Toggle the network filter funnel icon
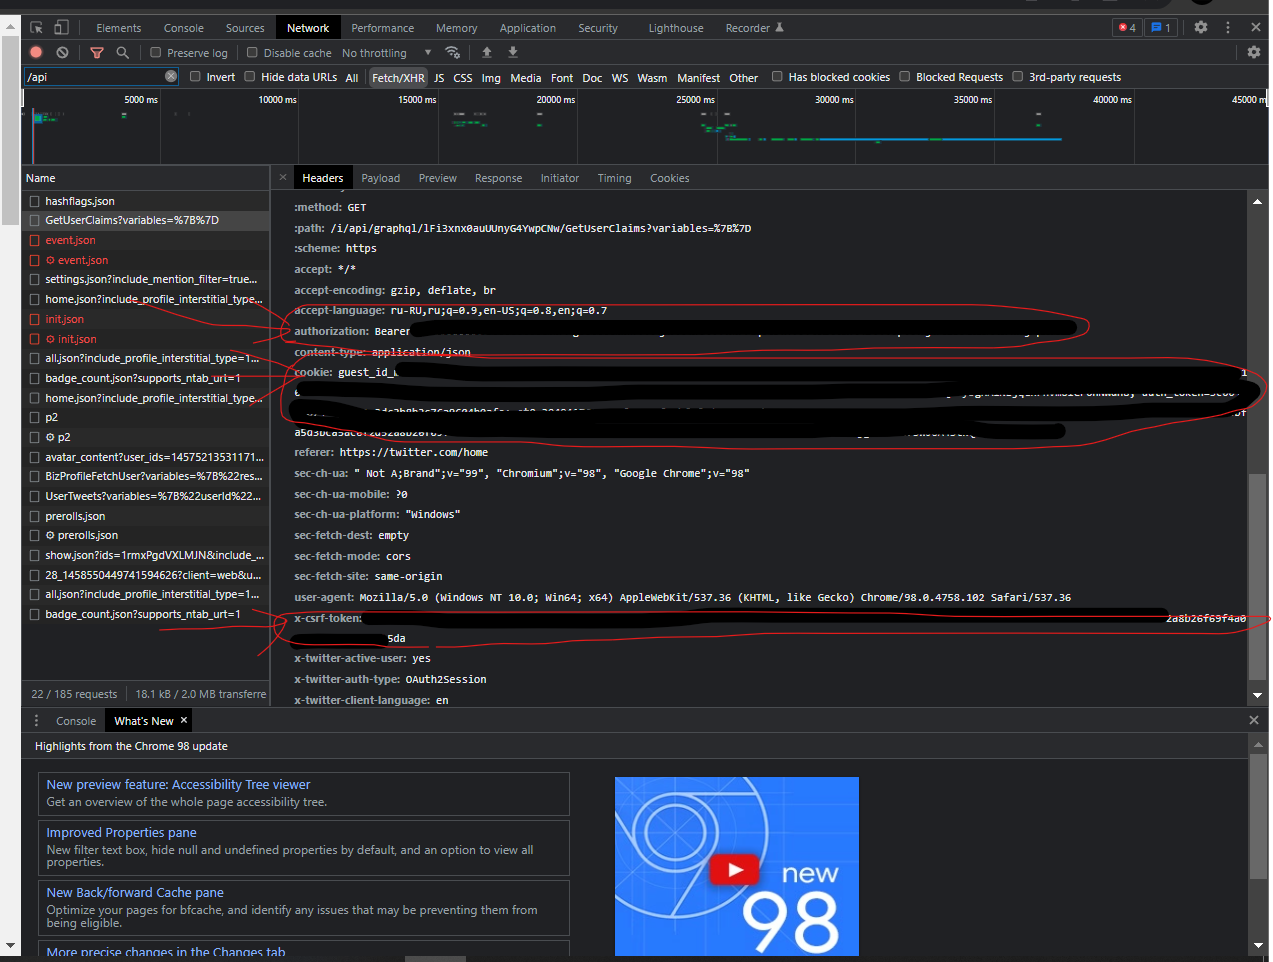The height and width of the screenshot is (962, 1273). pos(97,52)
